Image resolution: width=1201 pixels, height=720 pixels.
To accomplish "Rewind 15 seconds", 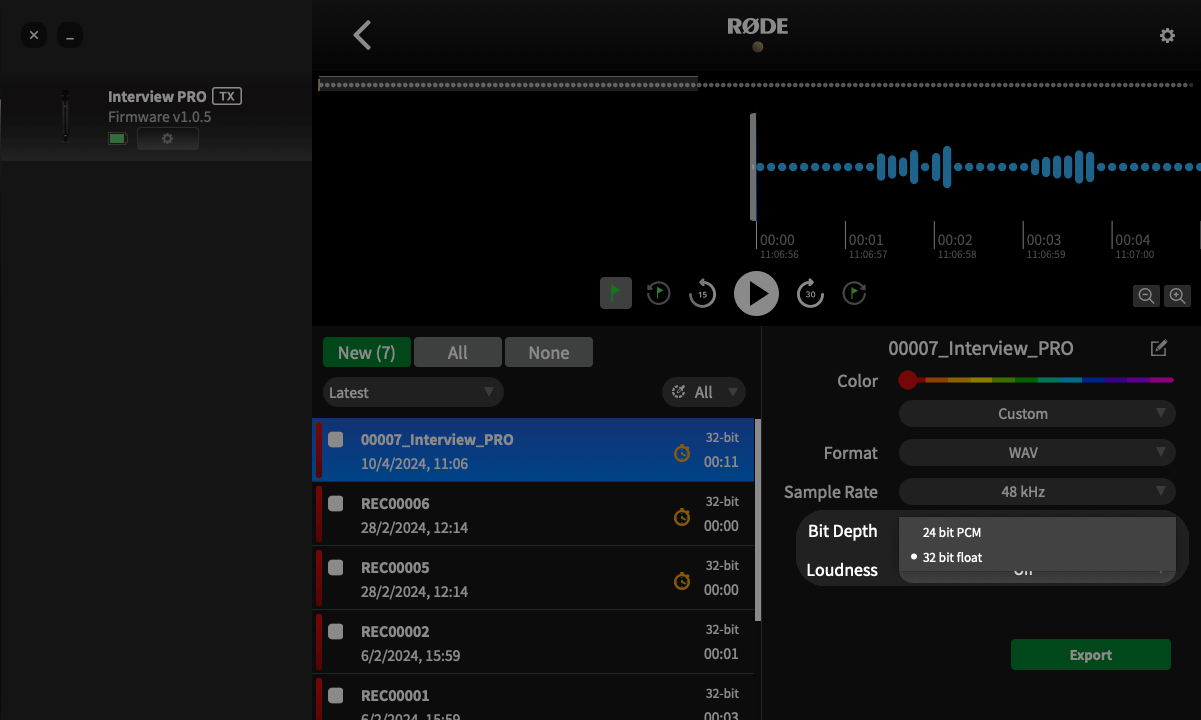I will [x=703, y=293].
